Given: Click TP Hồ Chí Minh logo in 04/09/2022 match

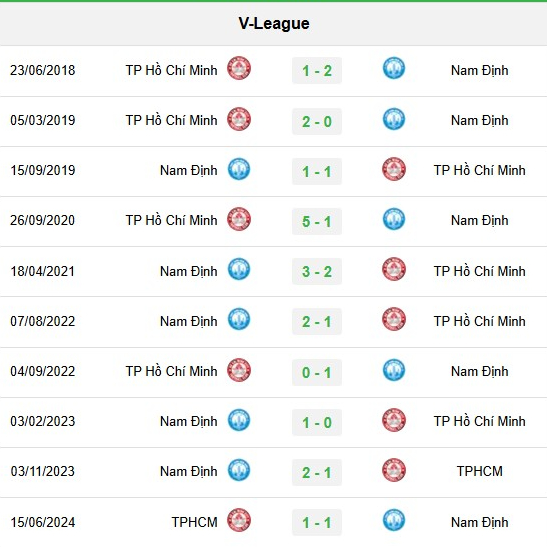Looking at the screenshot, I should [239, 370].
